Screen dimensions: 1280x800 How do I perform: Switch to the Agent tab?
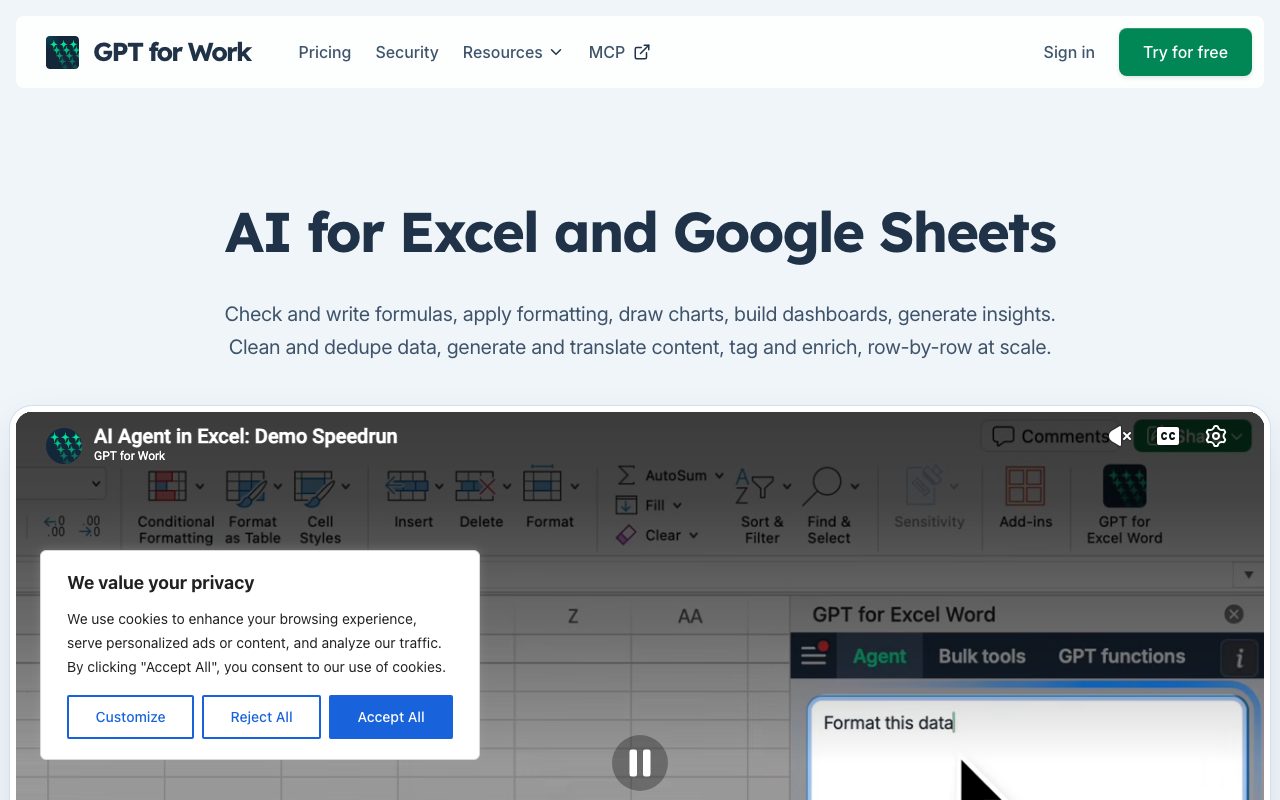click(879, 656)
